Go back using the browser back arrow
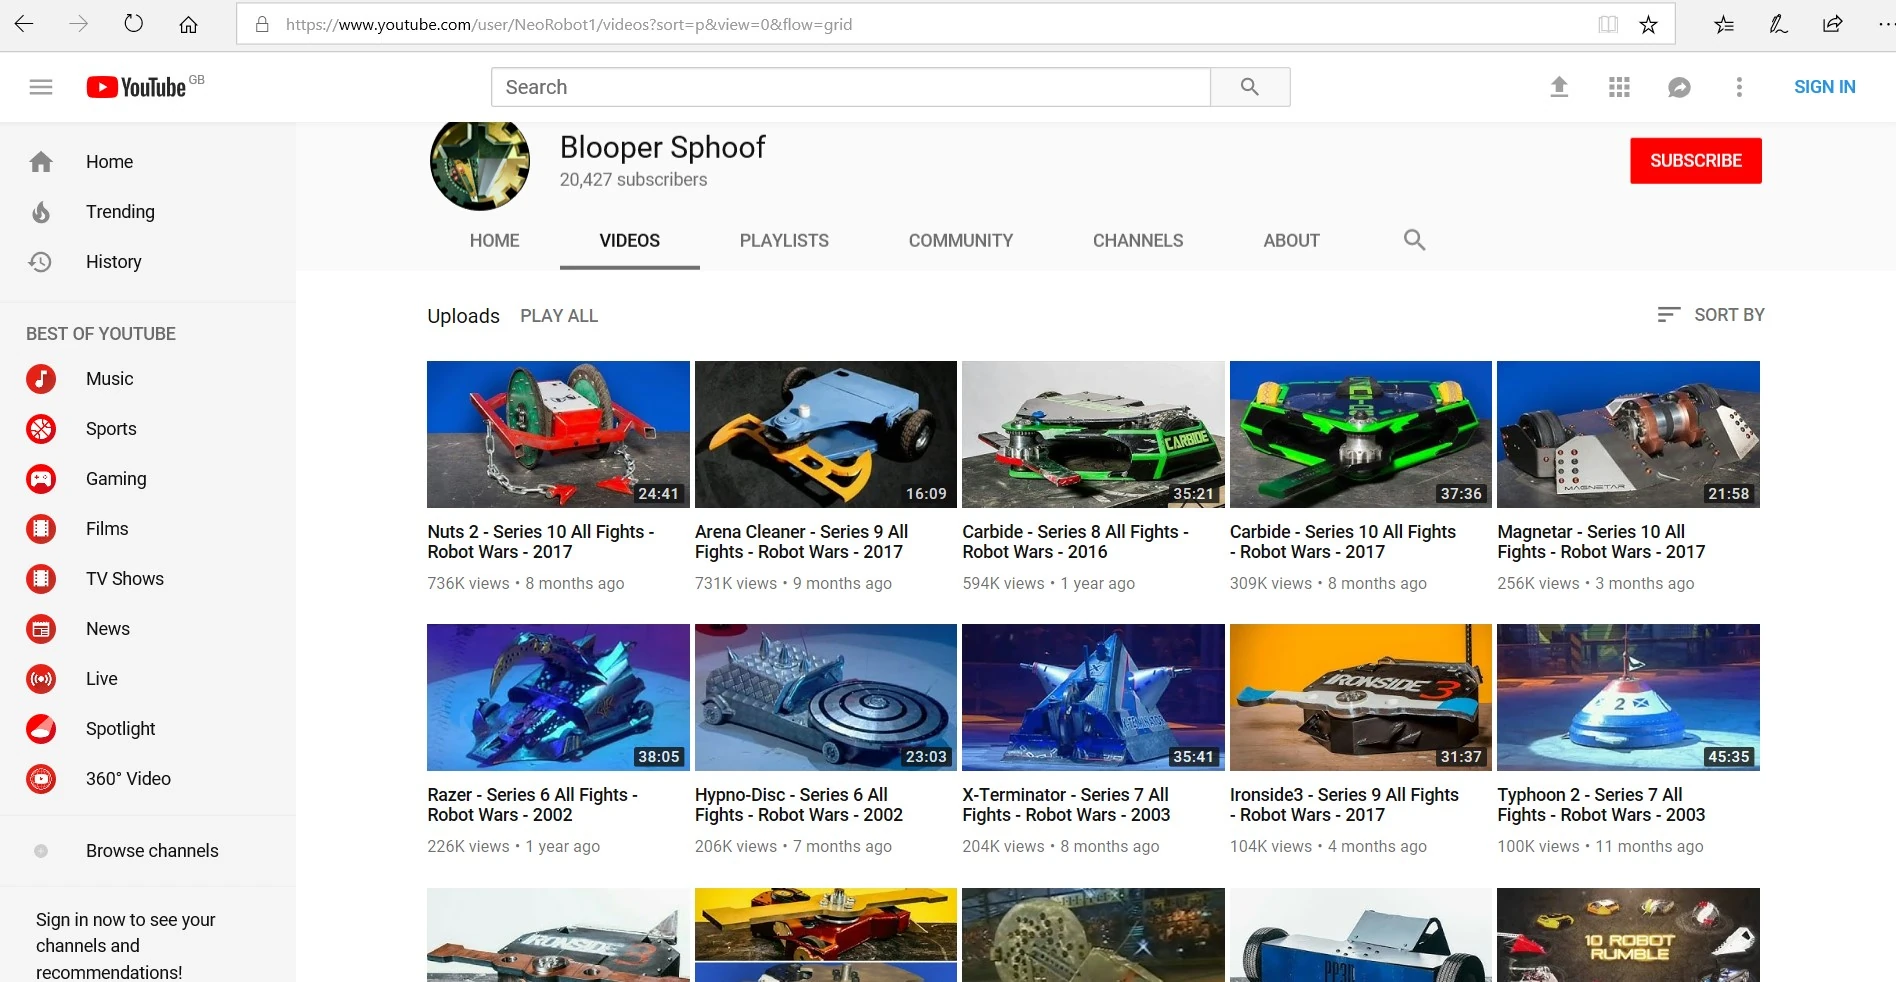Viewport: 1896px width, 982px height. [x=24, y=24]
